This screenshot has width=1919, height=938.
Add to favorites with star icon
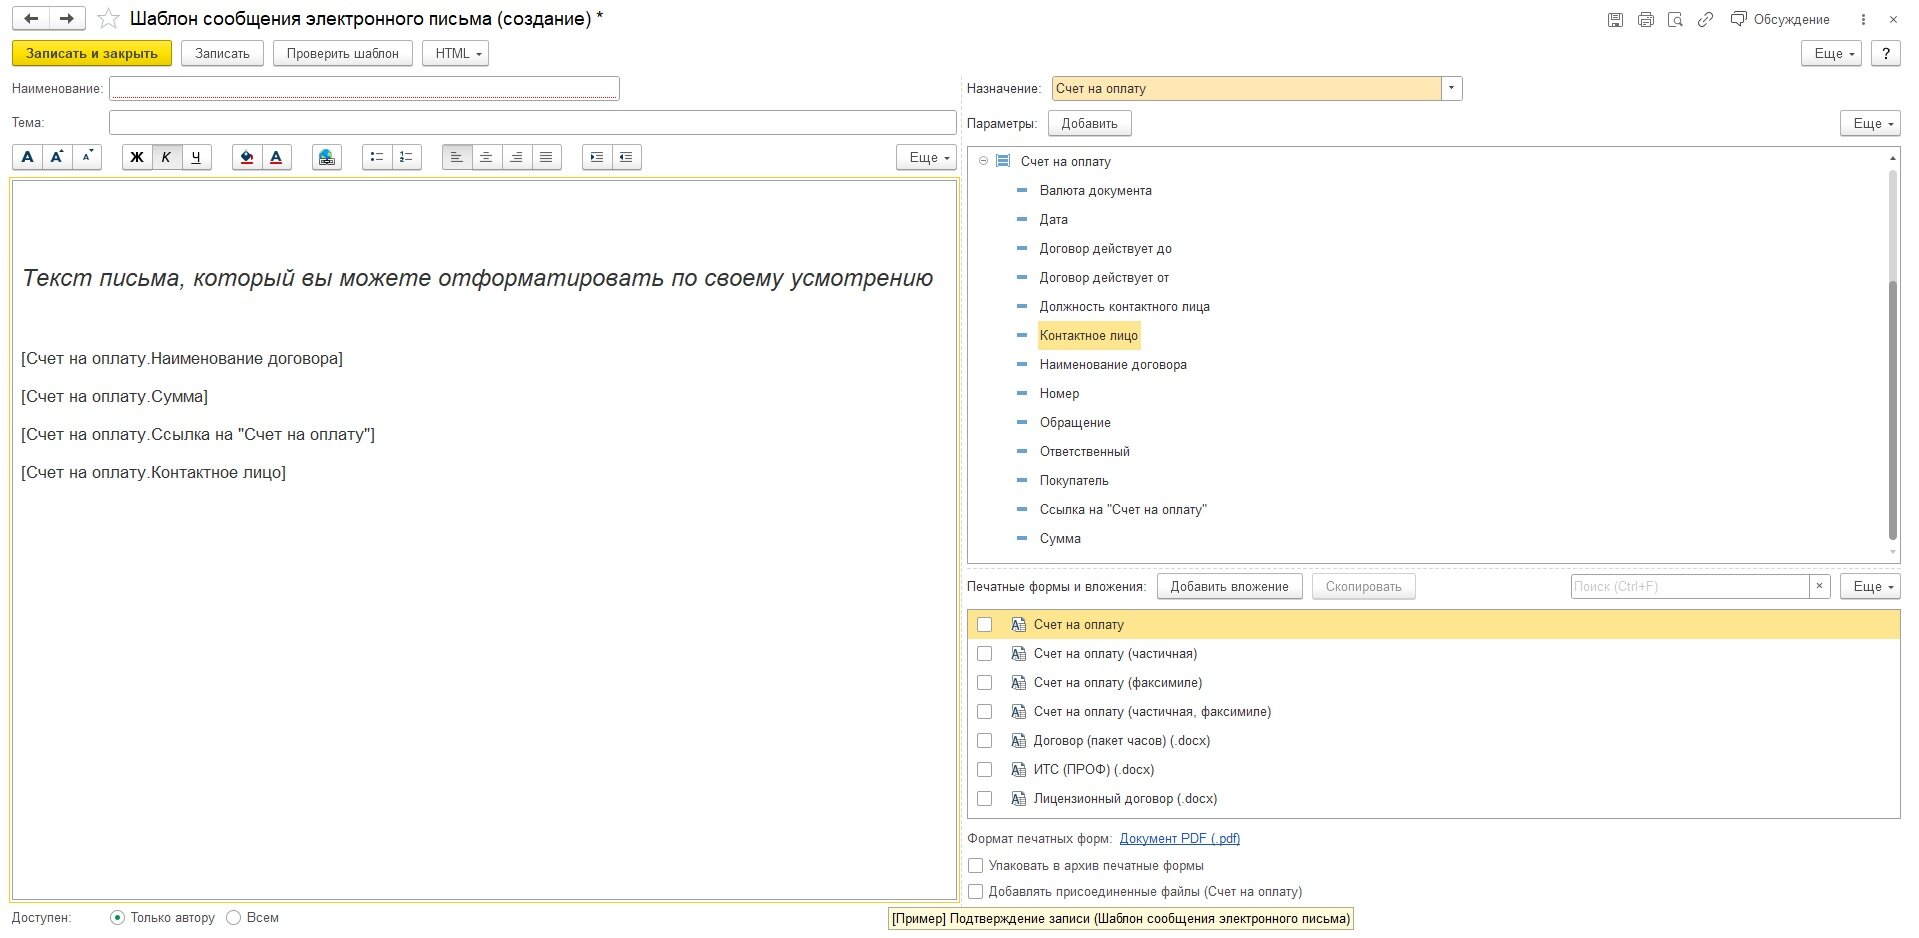[x=108, y=19]
